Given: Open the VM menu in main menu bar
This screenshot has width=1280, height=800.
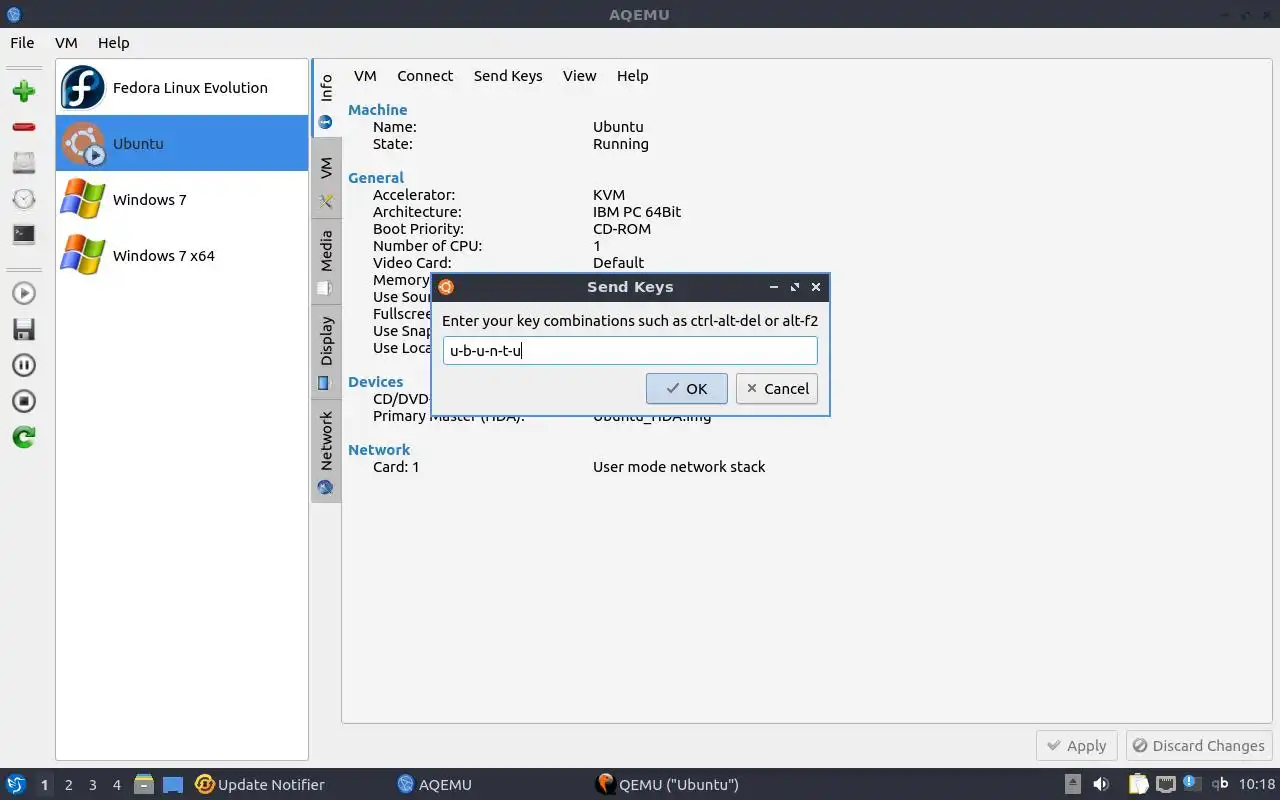Looking at the screenshot, I should tap(66, 43).
